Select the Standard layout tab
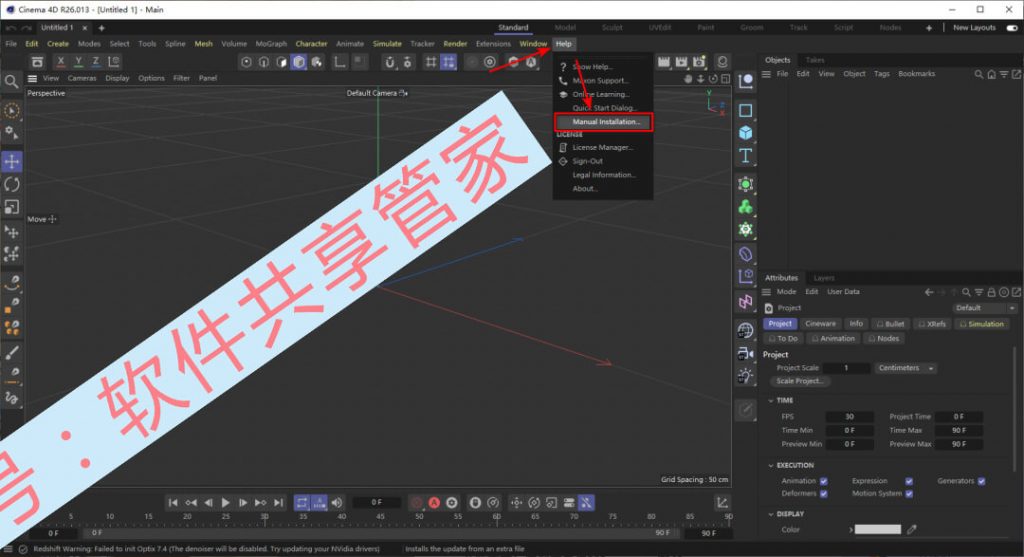This screenshot has height=557, width=1024. pos(513,27)
